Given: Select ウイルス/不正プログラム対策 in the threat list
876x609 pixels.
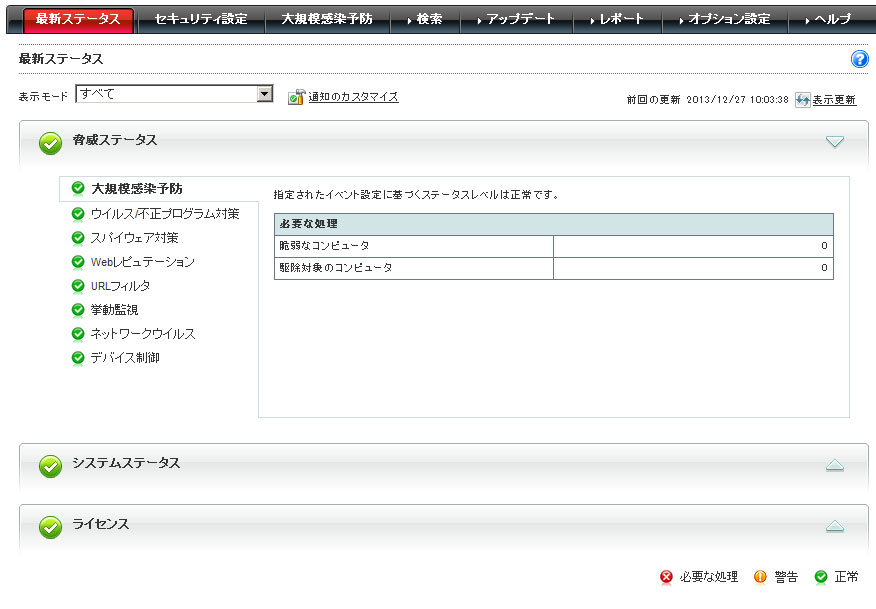Looking at the screenshot, I should tap(165, 214).
